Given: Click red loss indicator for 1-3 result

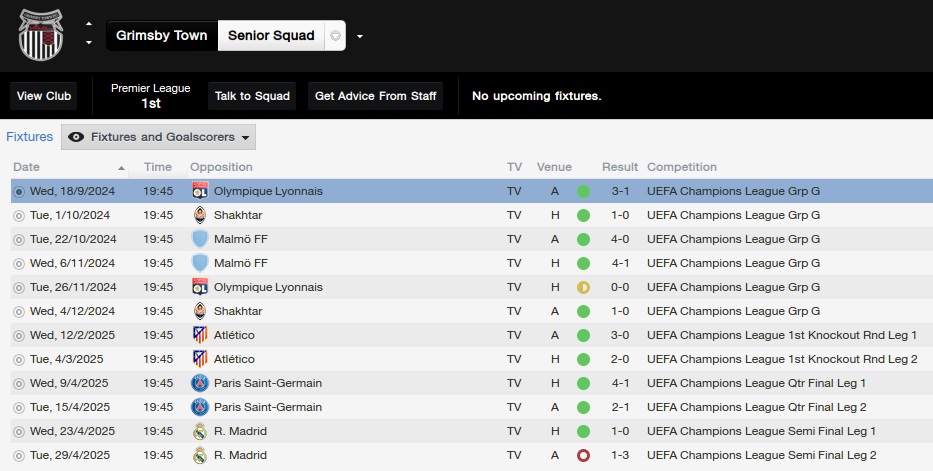Looking at the screenshot, I should coord(583,456).
